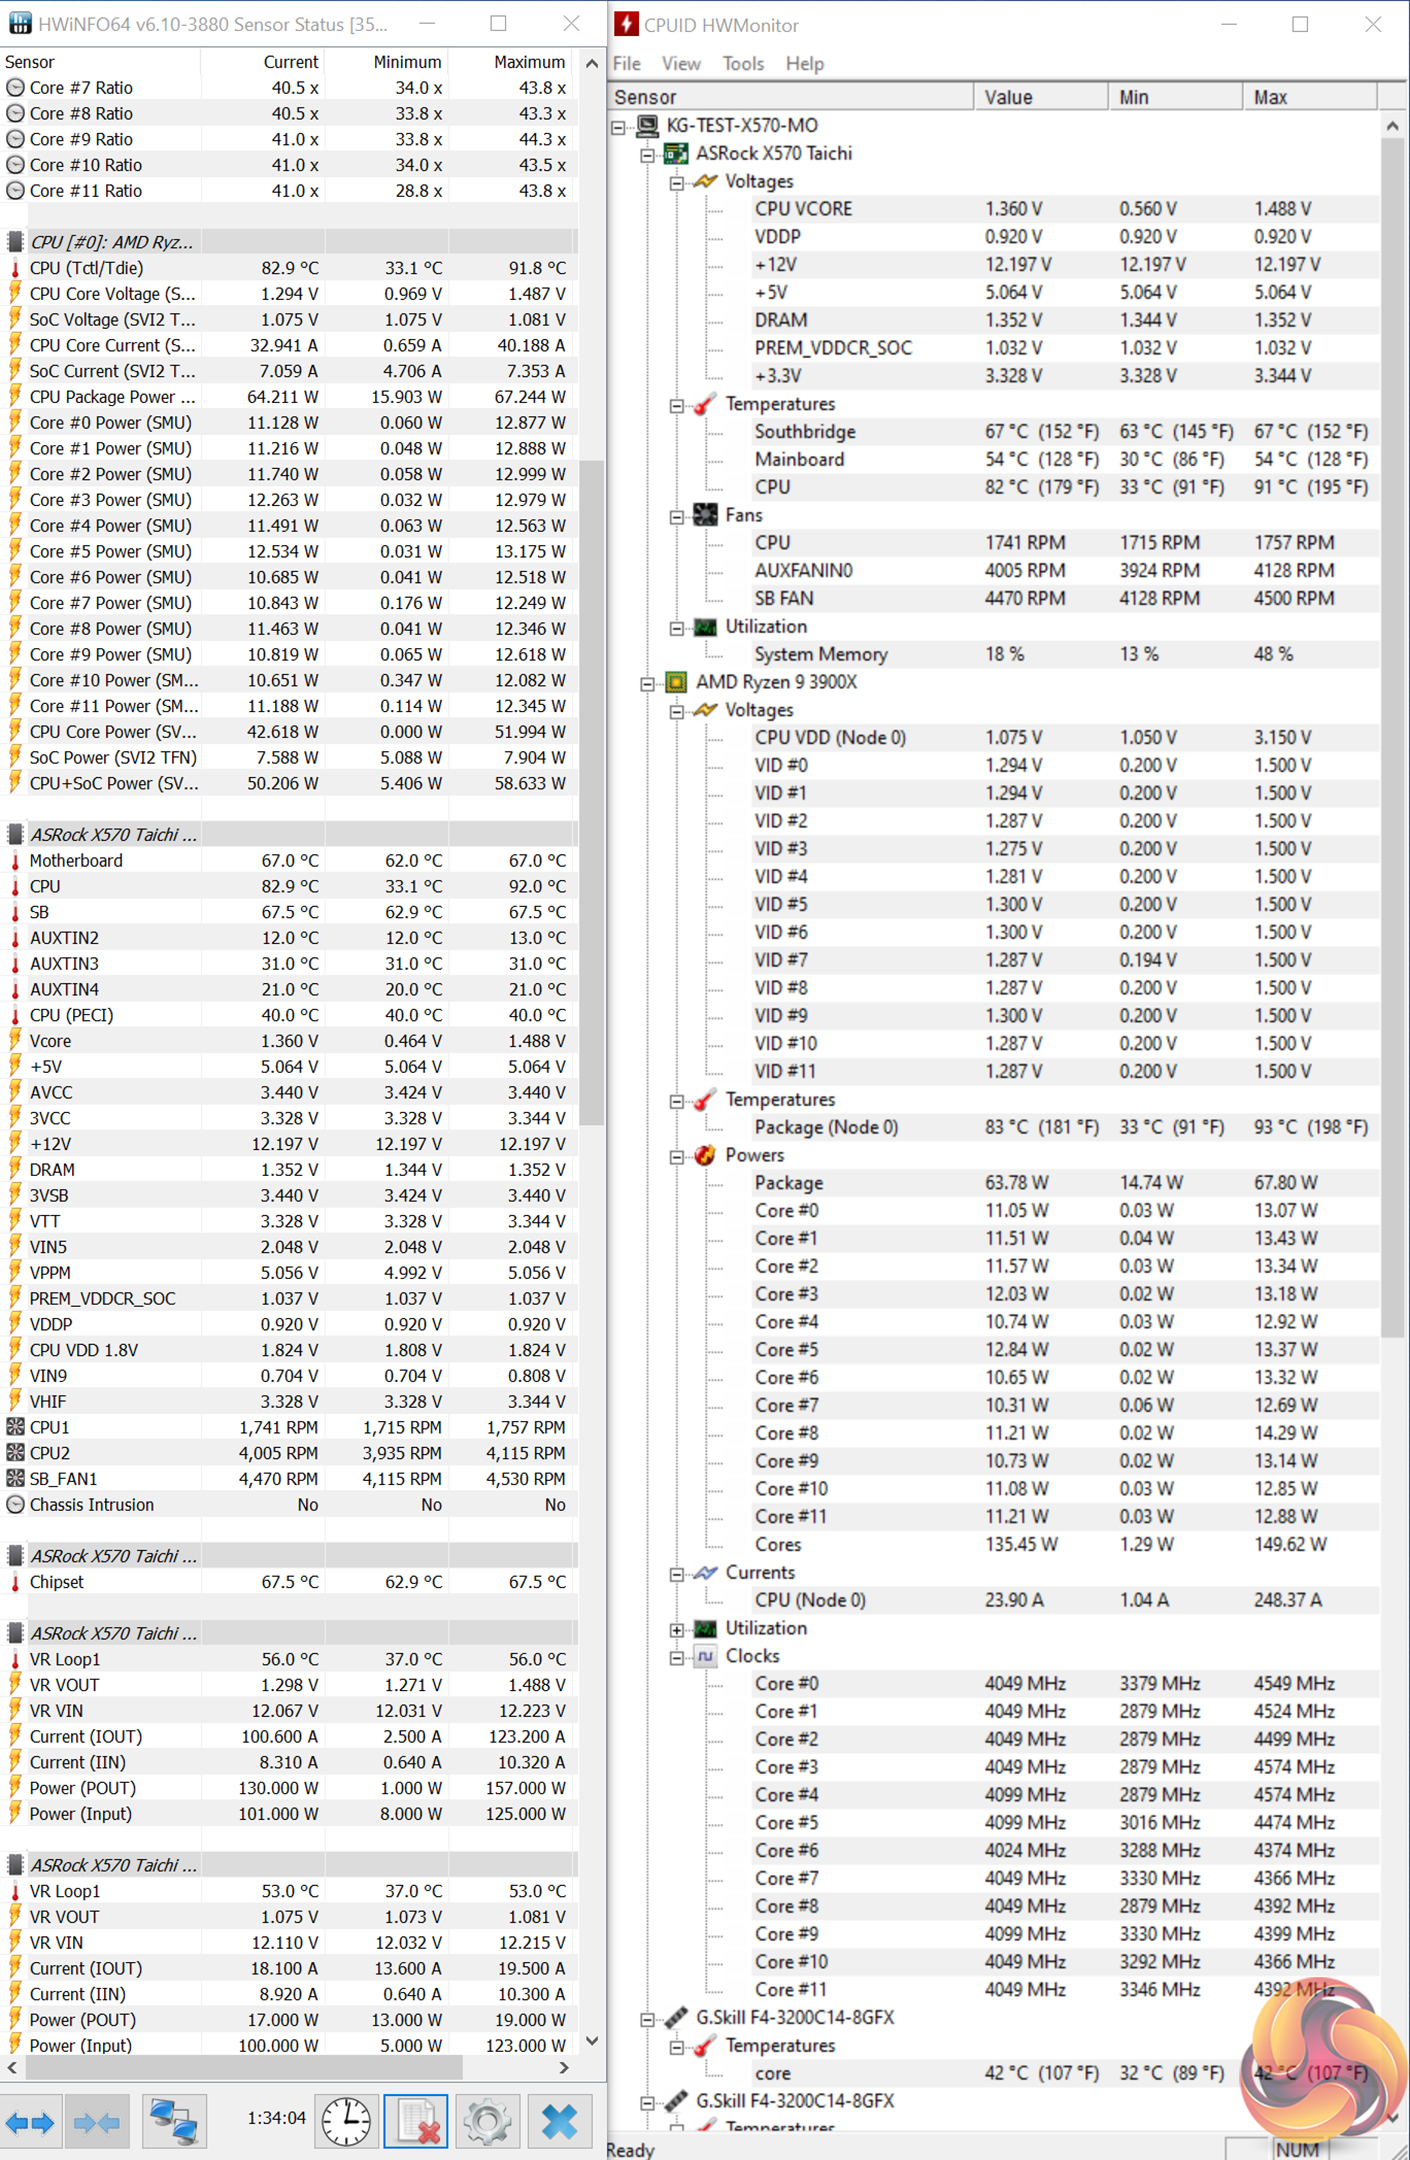
Task: Collapse the ASRock X570 Taichi node in HWMonitor
Action: tap(648, 154)
